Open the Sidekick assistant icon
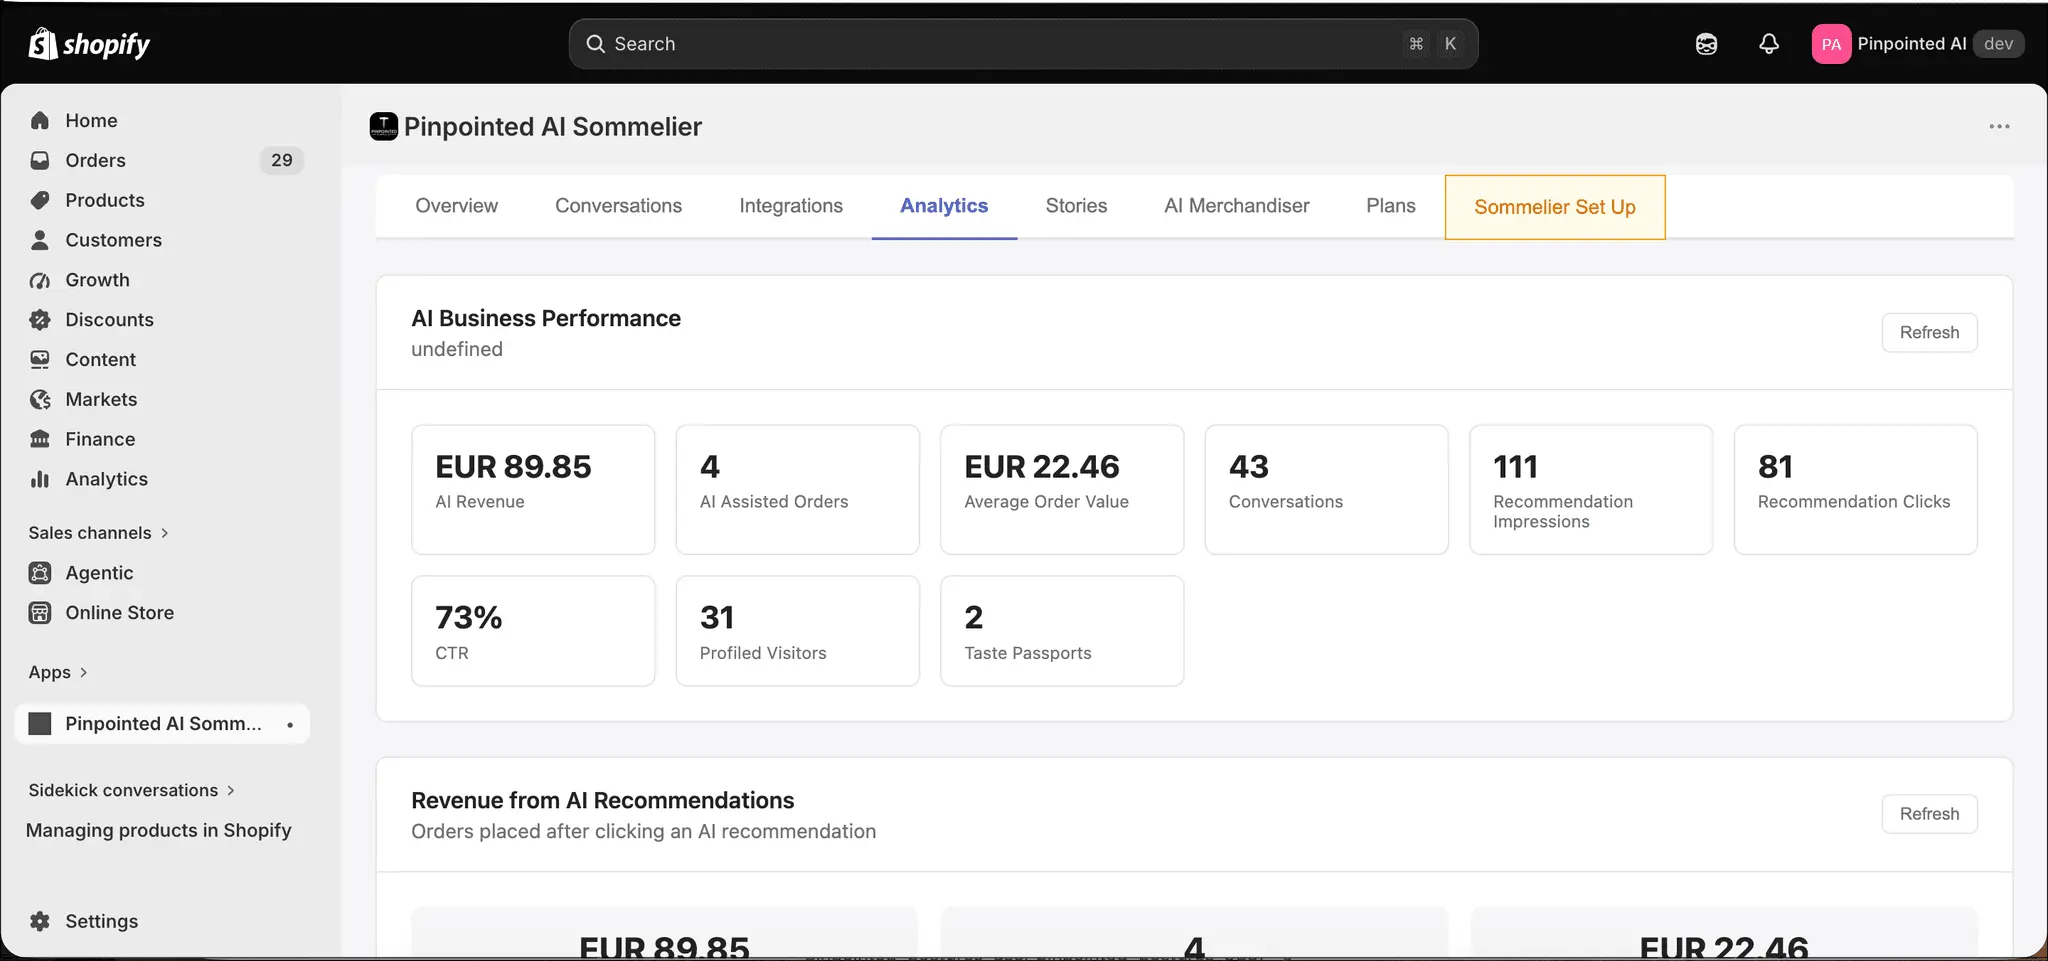The height and width of the screenshot is (961, 2048). pos(1706,44)
